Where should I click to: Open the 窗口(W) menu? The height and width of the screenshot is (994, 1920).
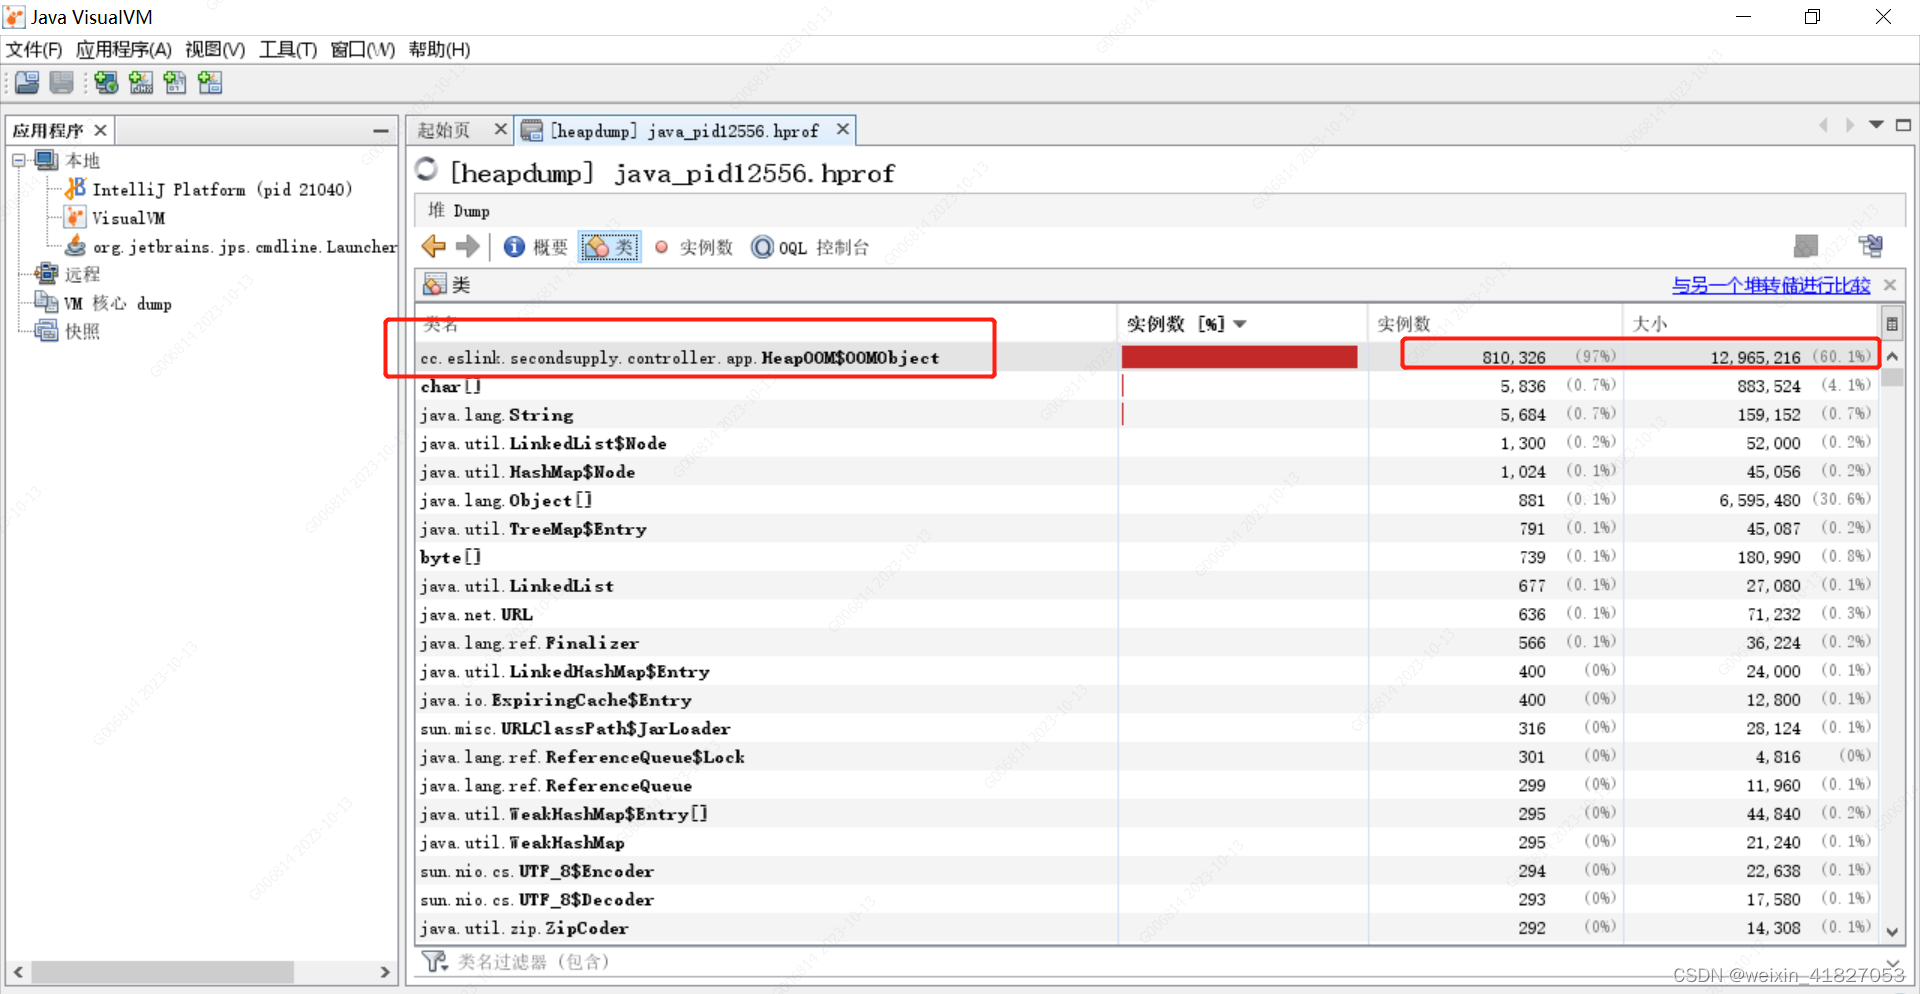[363, 50]
